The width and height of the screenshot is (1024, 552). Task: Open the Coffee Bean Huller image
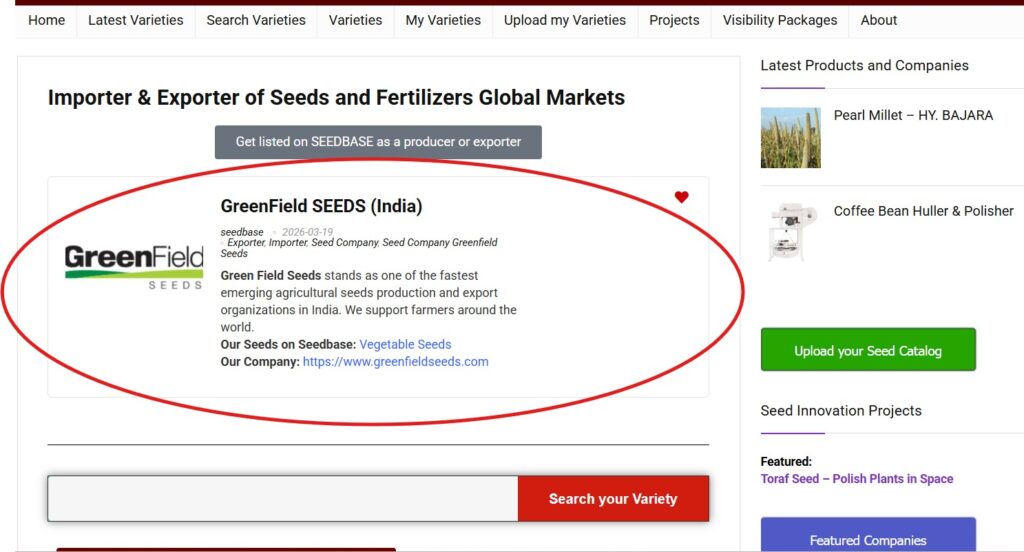(x=790, y=232)
